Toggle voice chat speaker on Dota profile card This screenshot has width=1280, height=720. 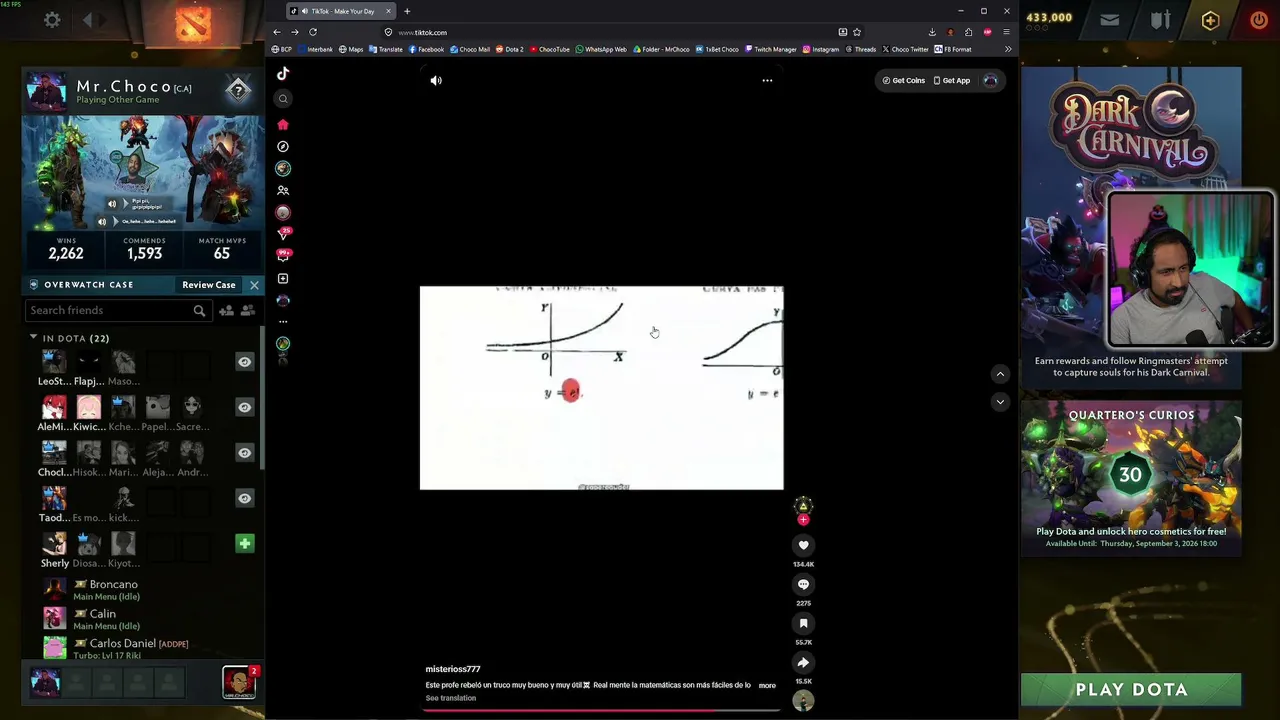click(112, 204)
